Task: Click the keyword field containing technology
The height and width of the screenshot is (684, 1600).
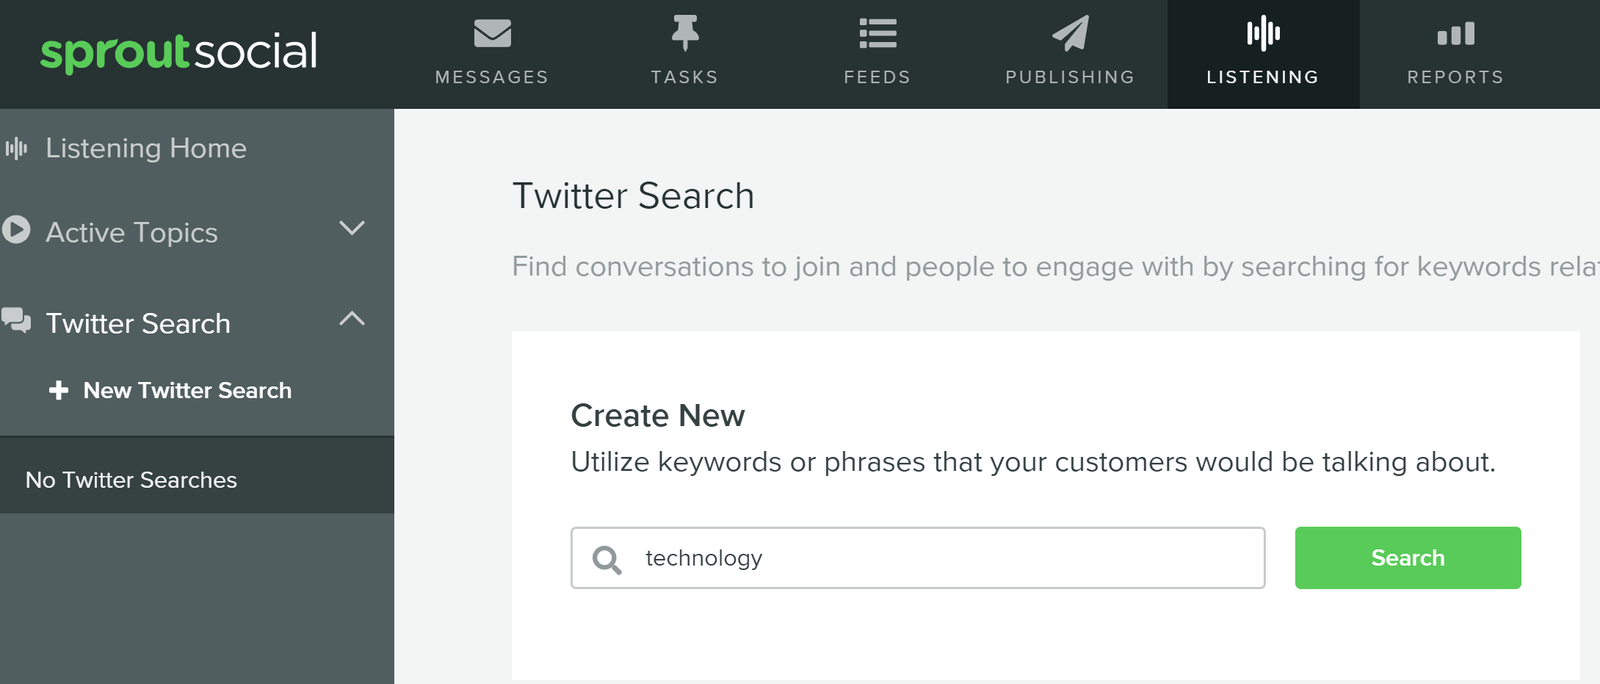Action: (918, 558)
